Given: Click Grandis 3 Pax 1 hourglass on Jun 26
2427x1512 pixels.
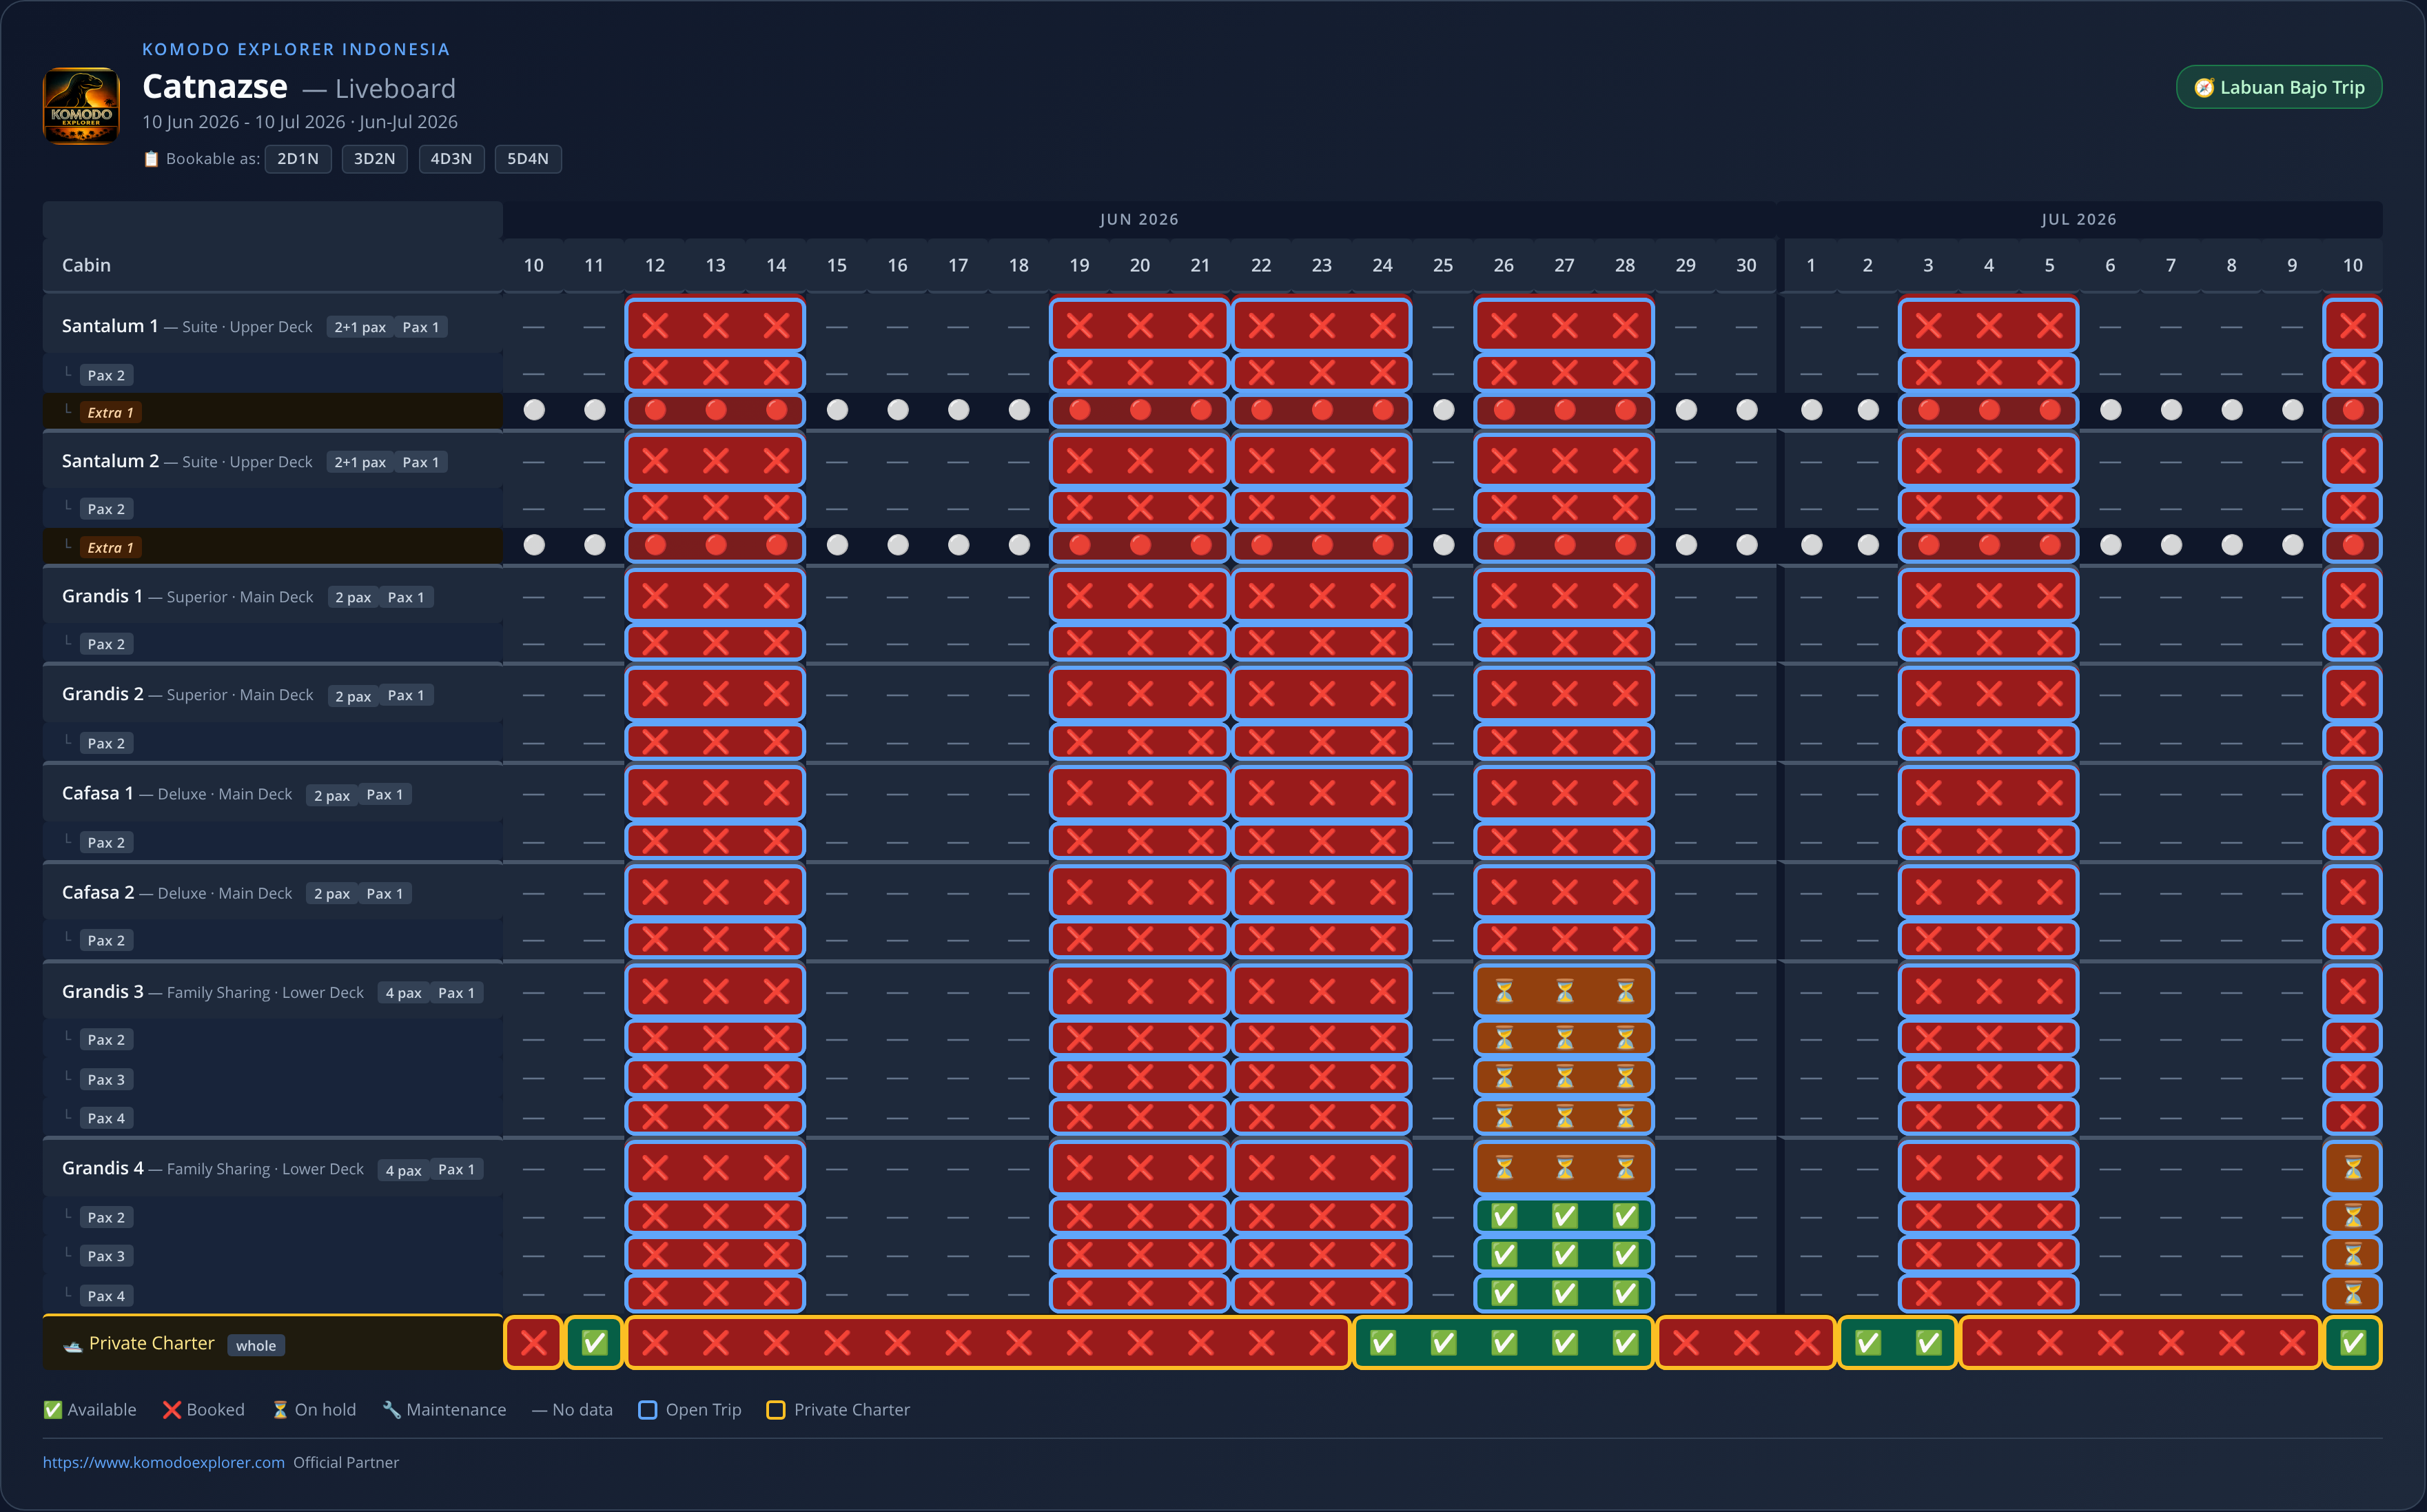Looking at the screenshot, I should [1504, 991].
